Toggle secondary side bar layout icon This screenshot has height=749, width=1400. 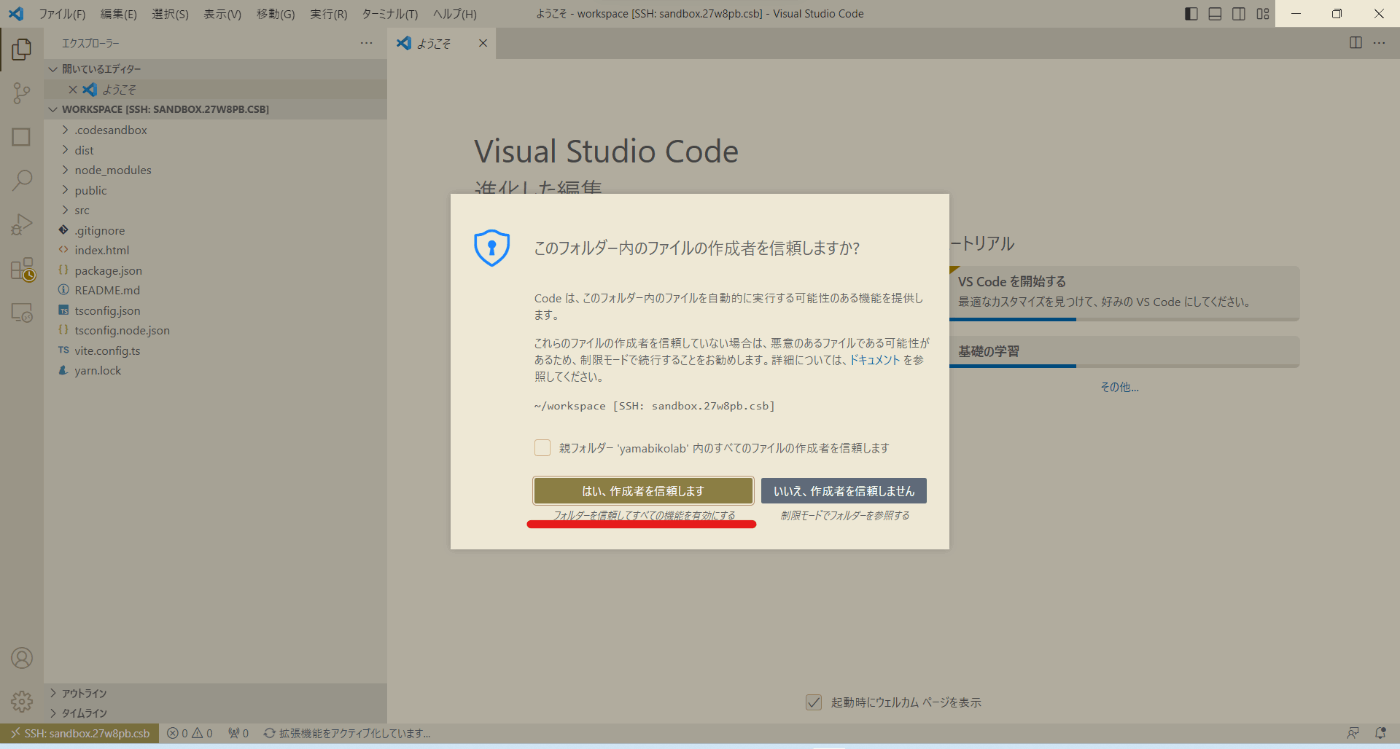pyautogui.click(x=1239, y=14)
